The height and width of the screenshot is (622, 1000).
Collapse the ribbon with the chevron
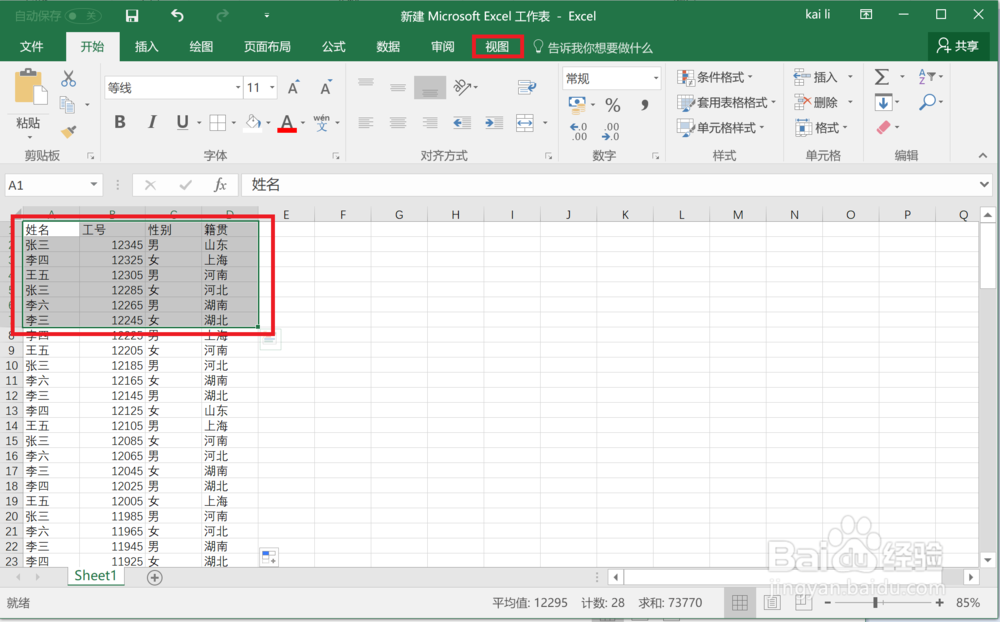(983, 156)
